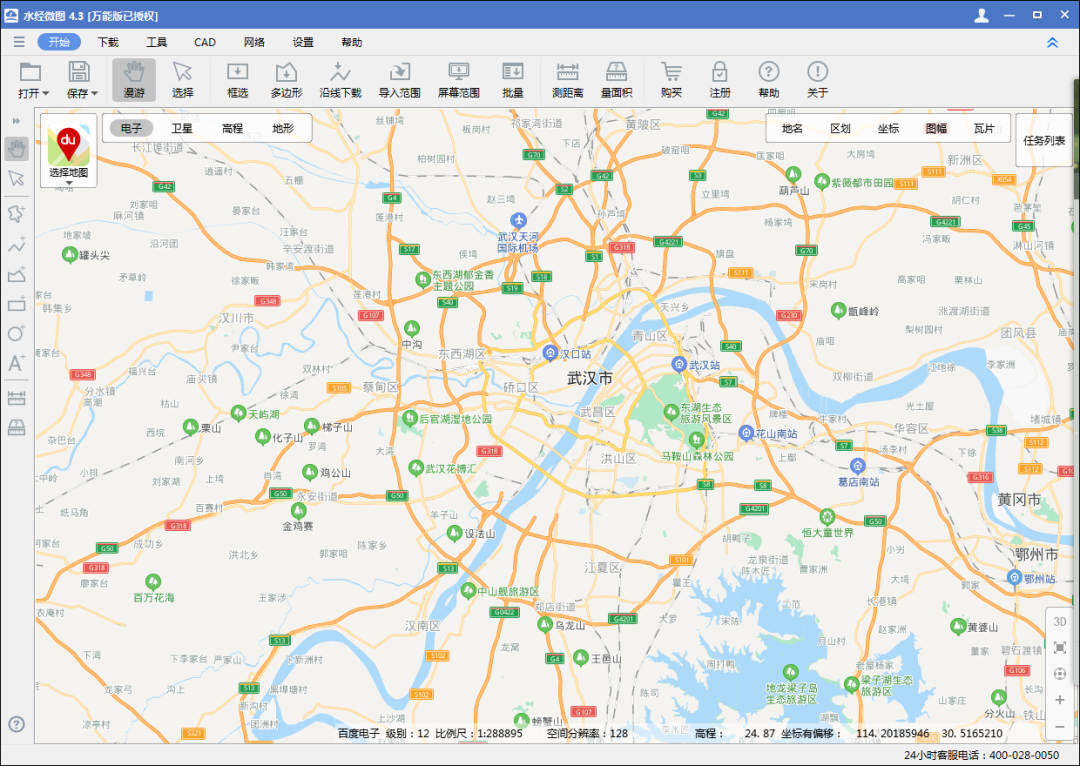The width and height of the screenshot is (1080, 766).
Task: Pick the add text label tool in sidebar
Action: [17, 363]
